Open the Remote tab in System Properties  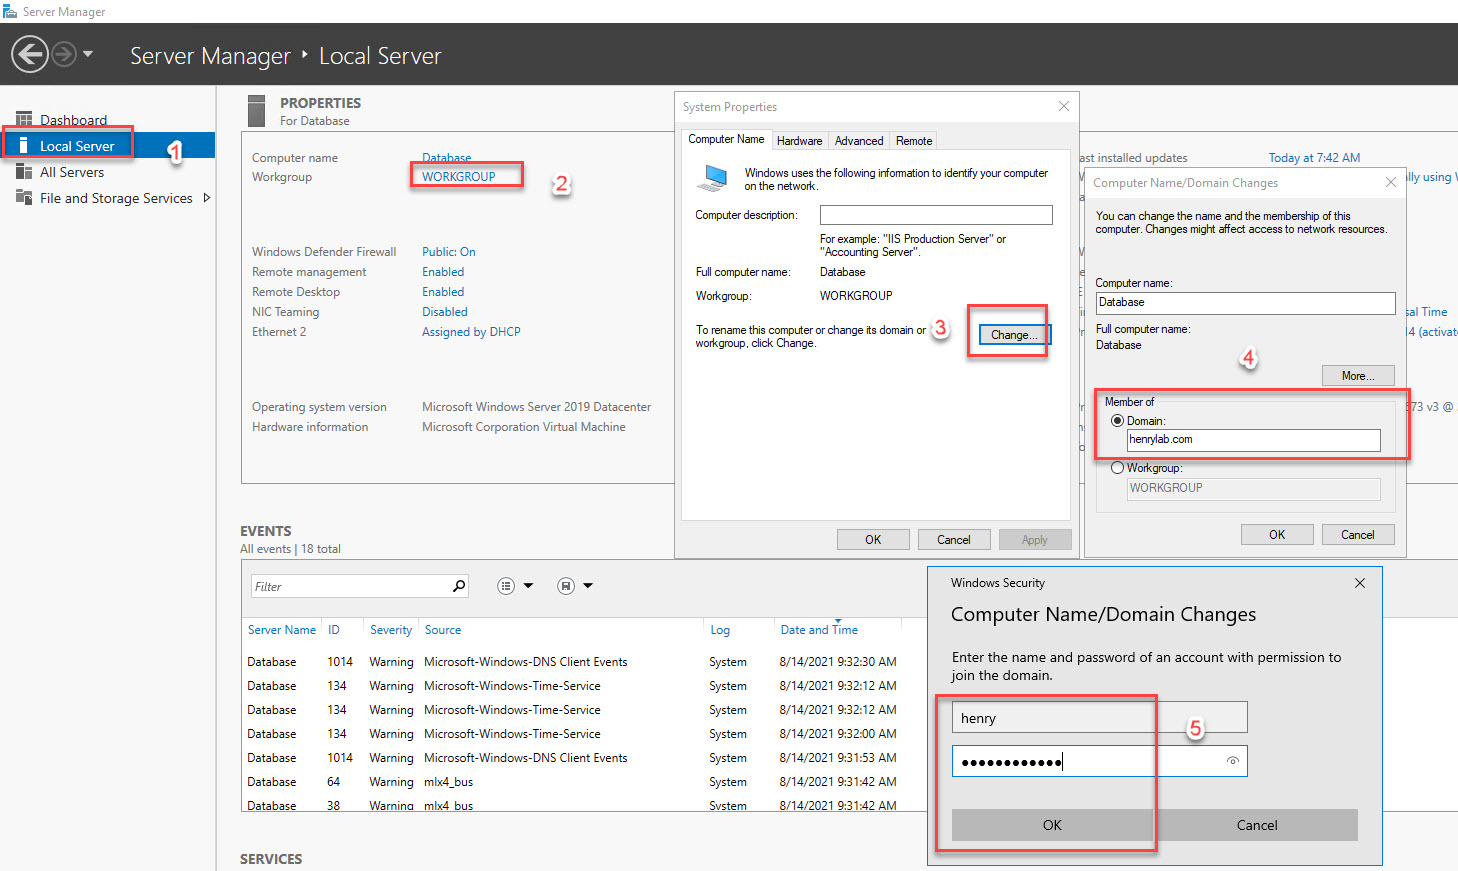point(913,141)
